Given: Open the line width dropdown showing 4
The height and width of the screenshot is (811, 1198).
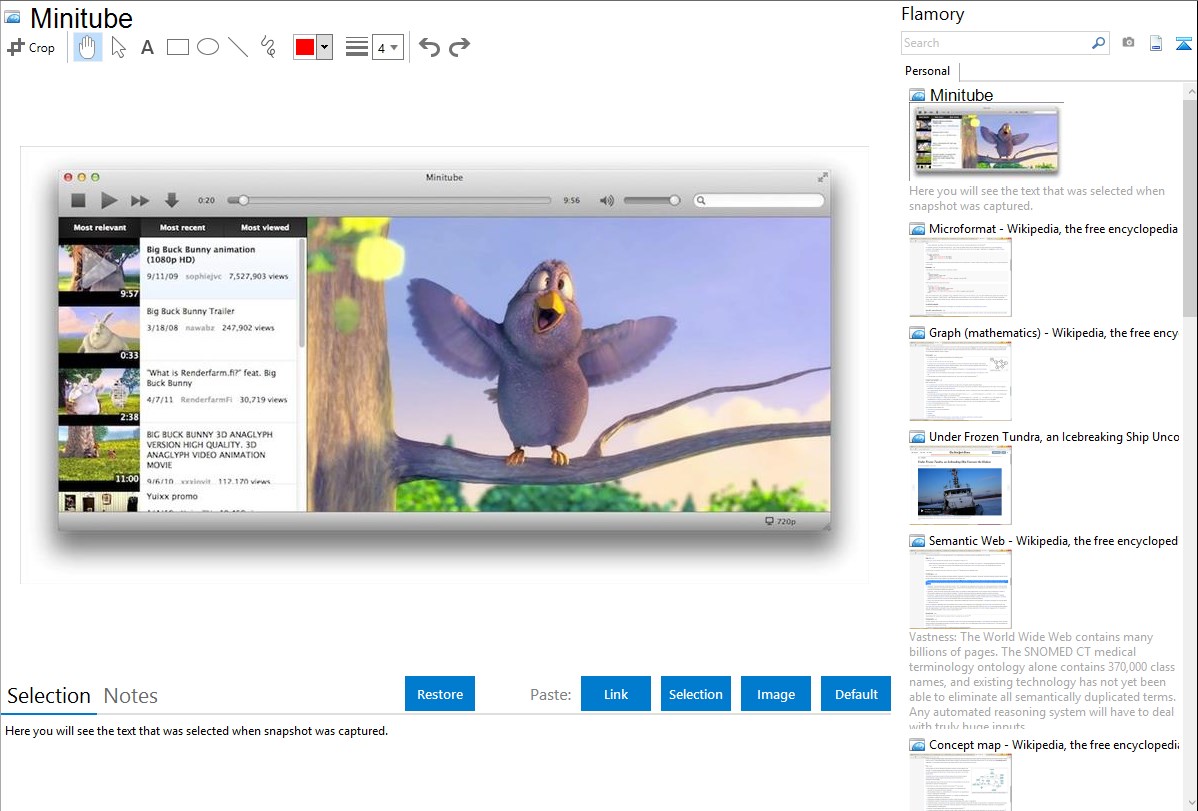Looking at the screenshot, I should (388, 47).
